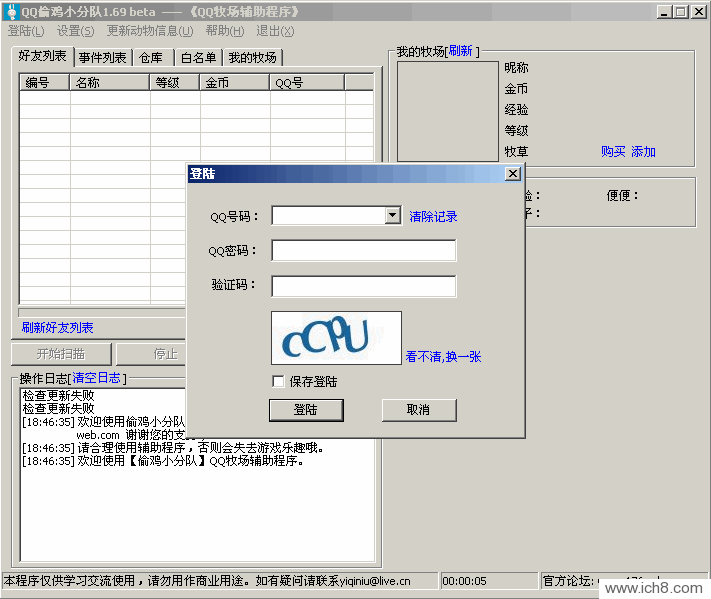The height and width of the screenshot is (599, 711).
Task: Click the avatar picture box in 我的牧场
Action: 448,111
